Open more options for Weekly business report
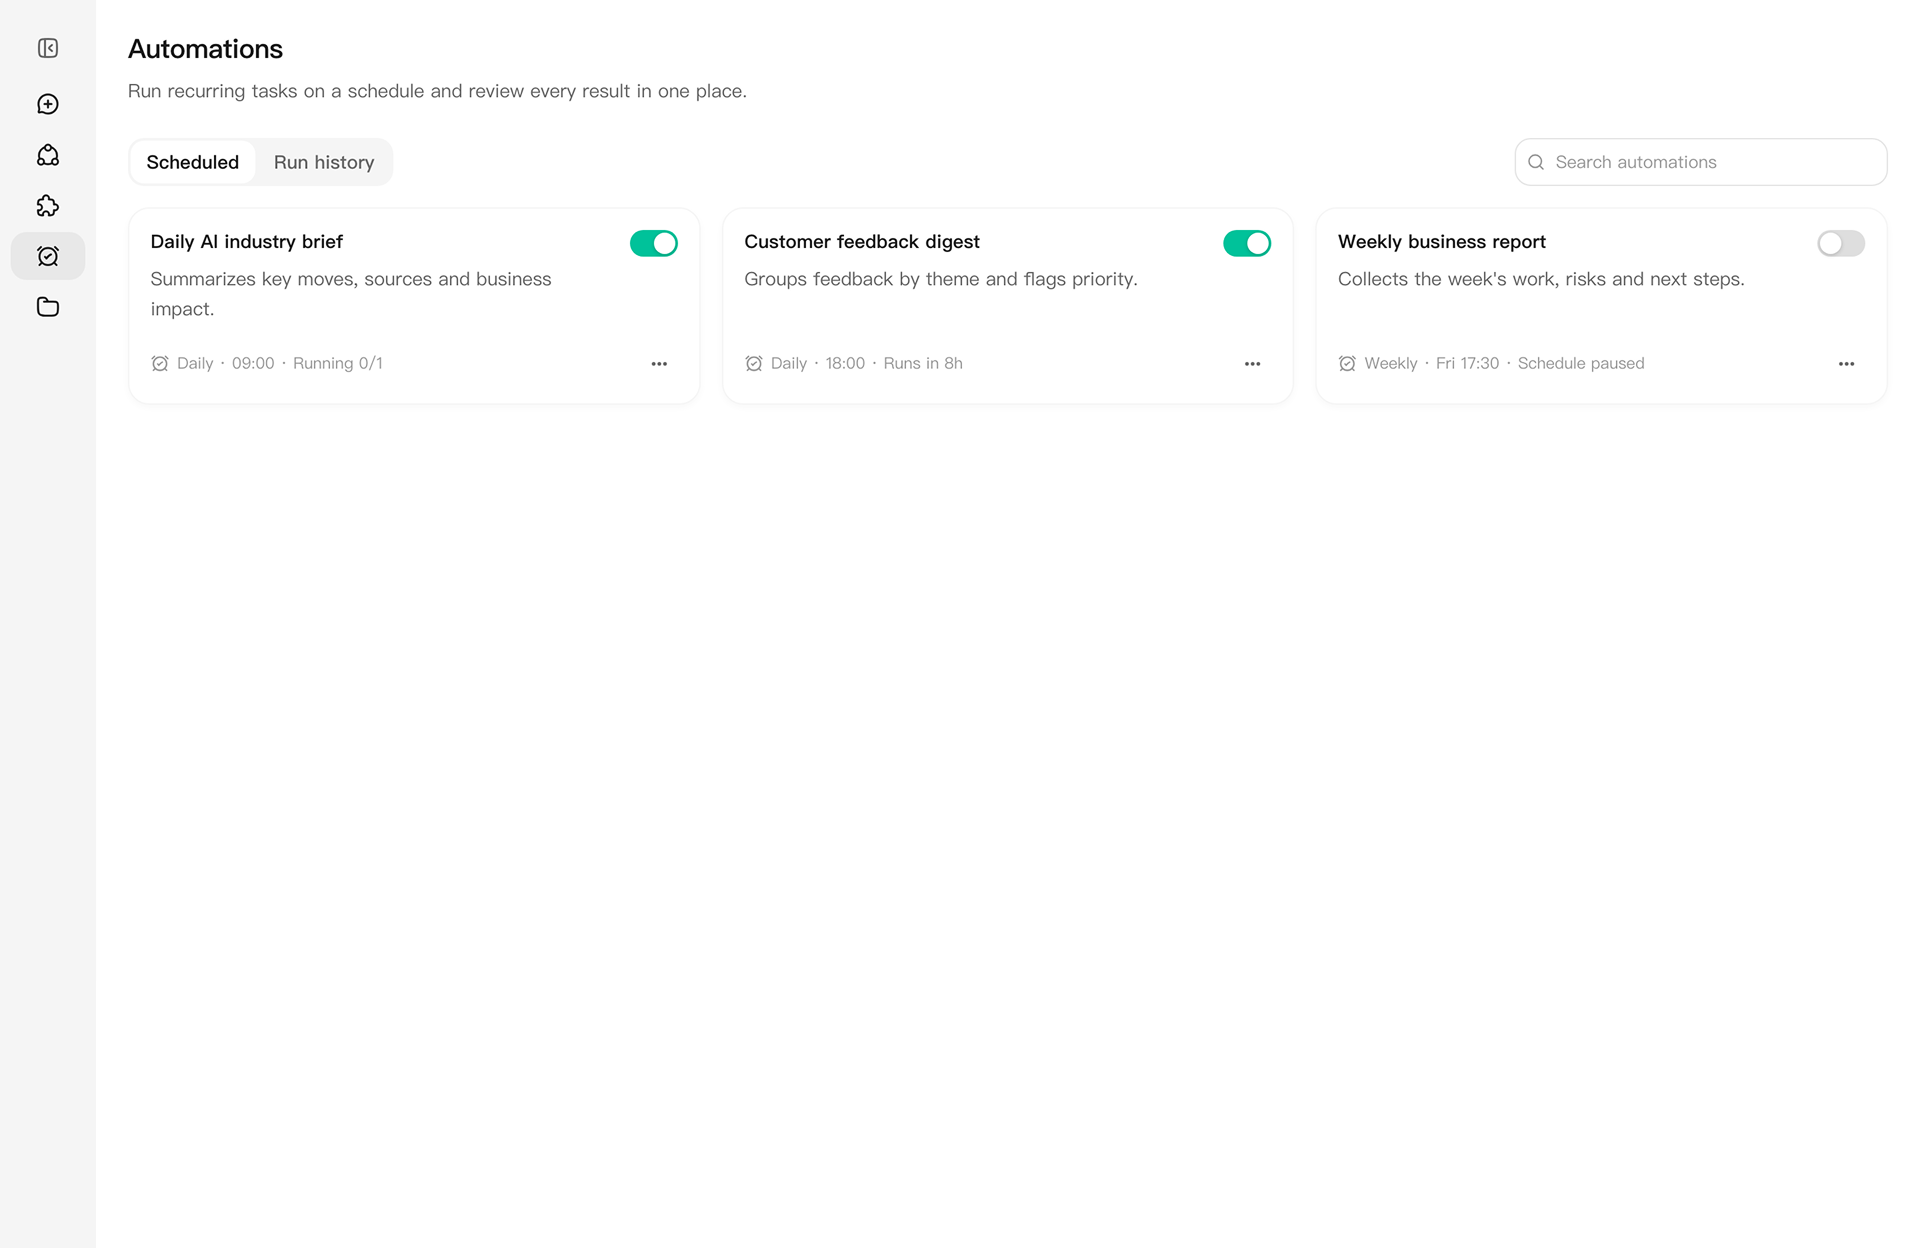 click(1846, 364)
